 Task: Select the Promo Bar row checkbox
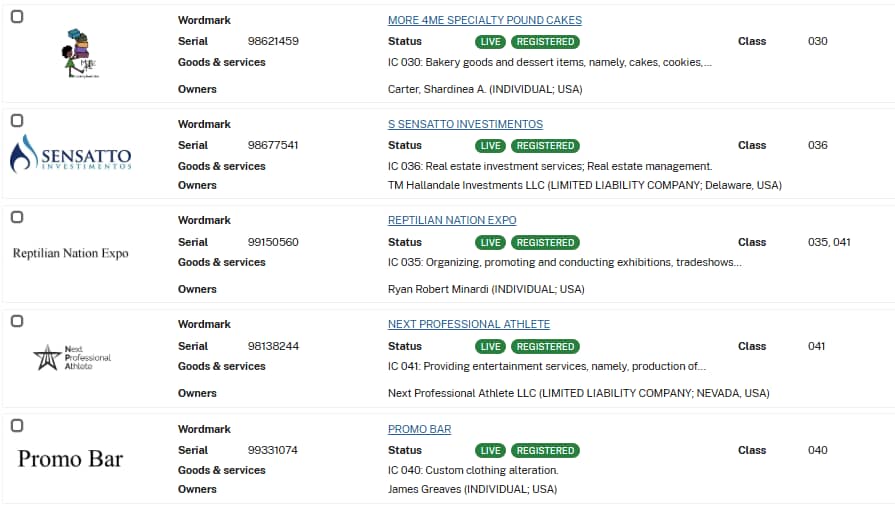pyautogui.click(x=17, y=425)
